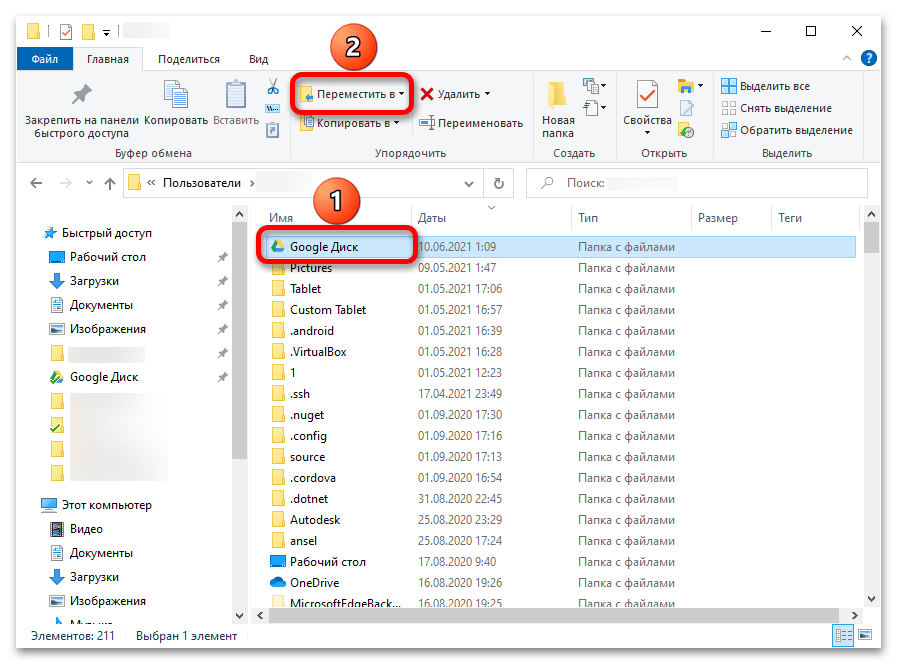Click the copy path icon below the scissors

point(273,109)
